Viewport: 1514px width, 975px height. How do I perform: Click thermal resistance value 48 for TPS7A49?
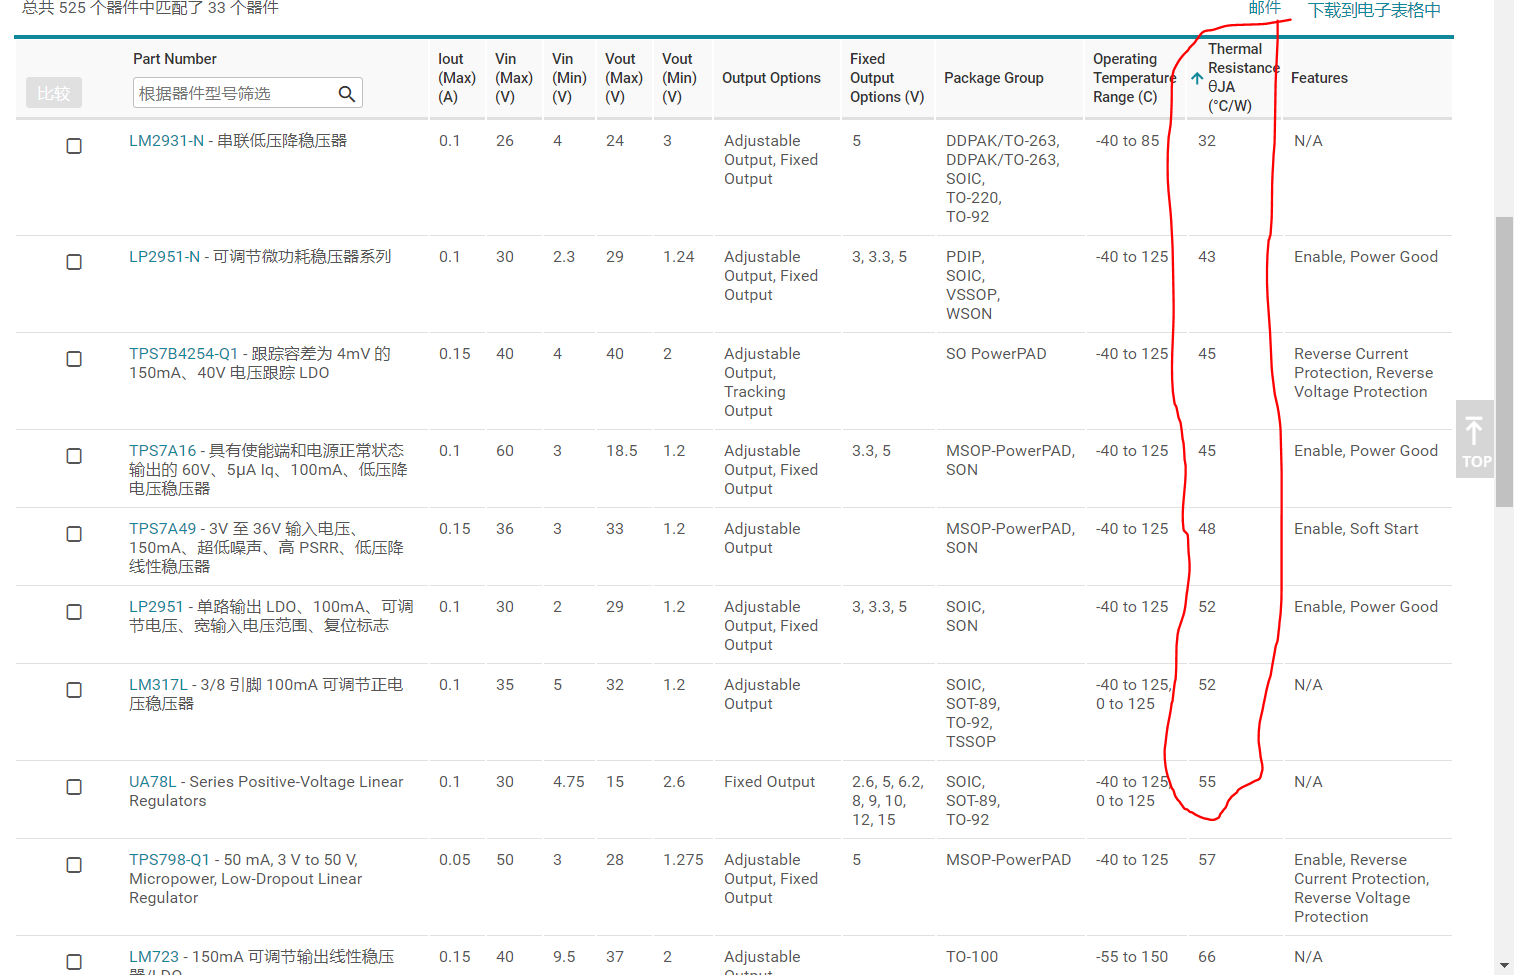[1207, 529]
